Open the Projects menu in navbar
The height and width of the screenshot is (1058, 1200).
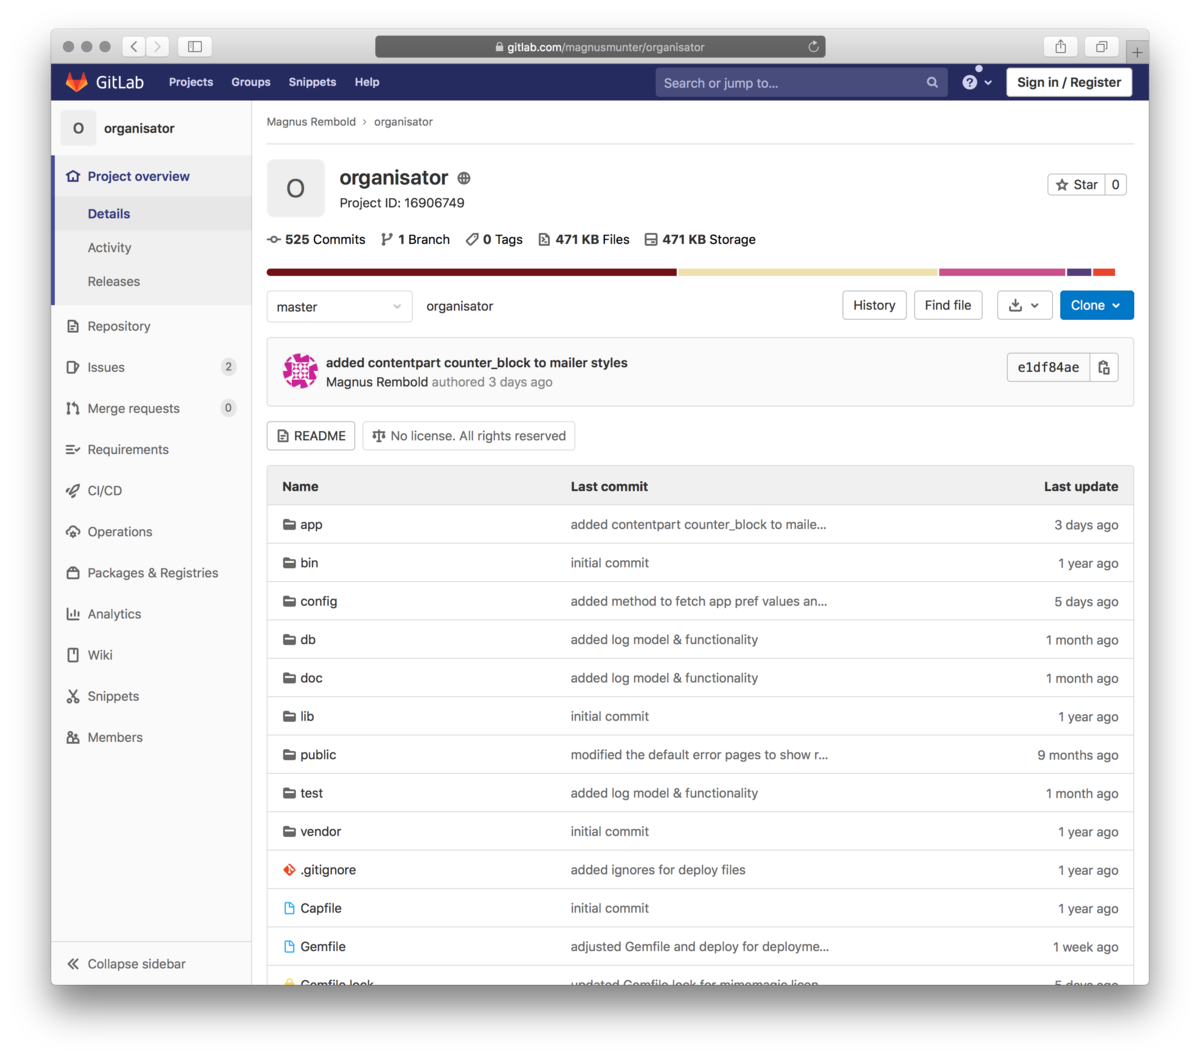pyautogui.click(x=191, y=82)
